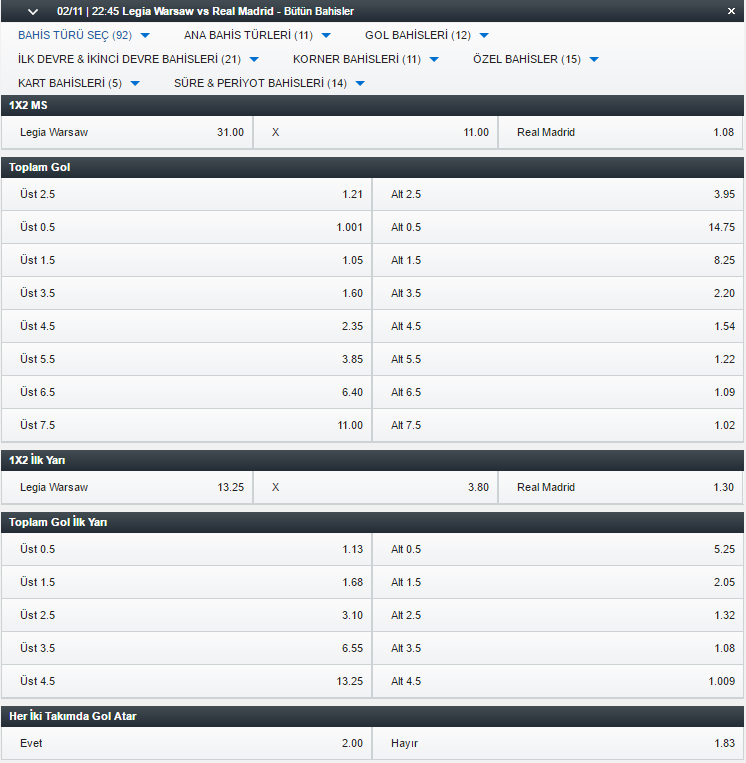Screen dimensions: 746x763
Task: Expand GOL BAHİSLERİ (12) filter
Action: 427,36
